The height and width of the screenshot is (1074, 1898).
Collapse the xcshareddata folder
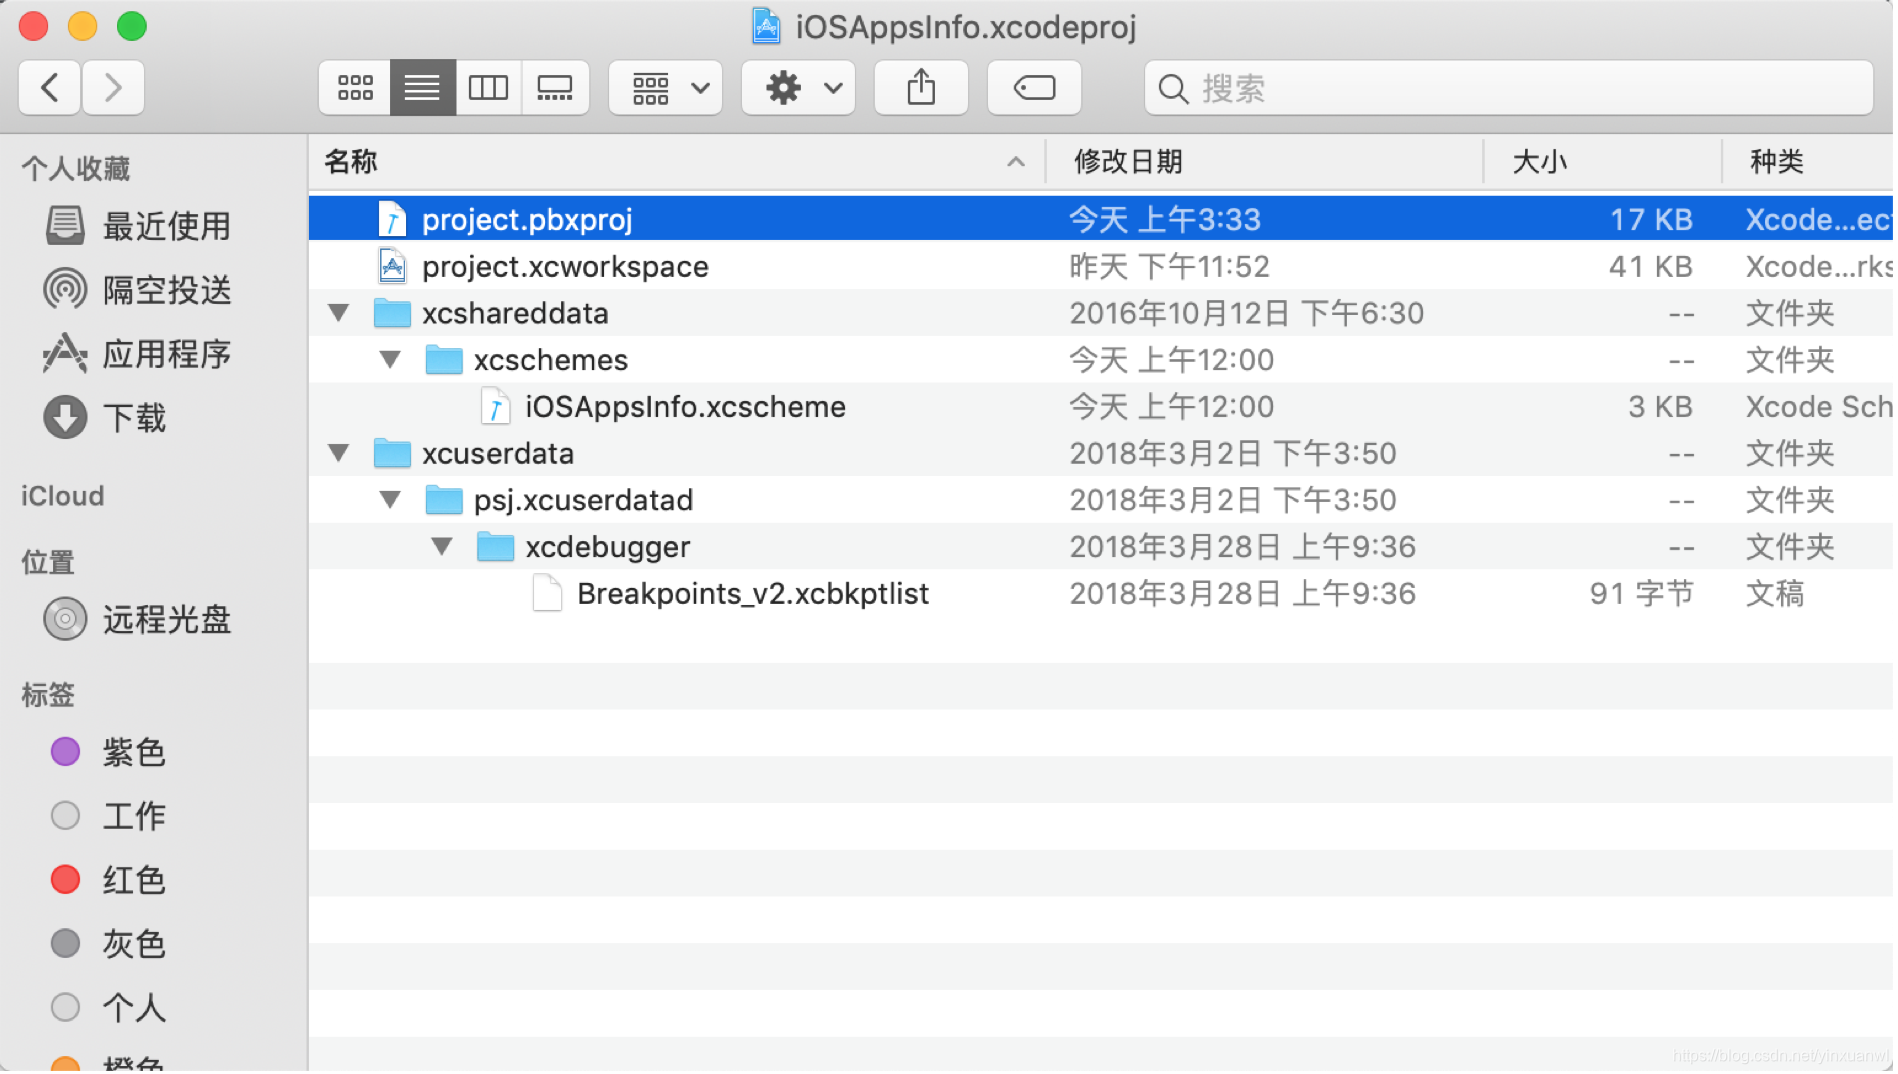coord(339,313)
